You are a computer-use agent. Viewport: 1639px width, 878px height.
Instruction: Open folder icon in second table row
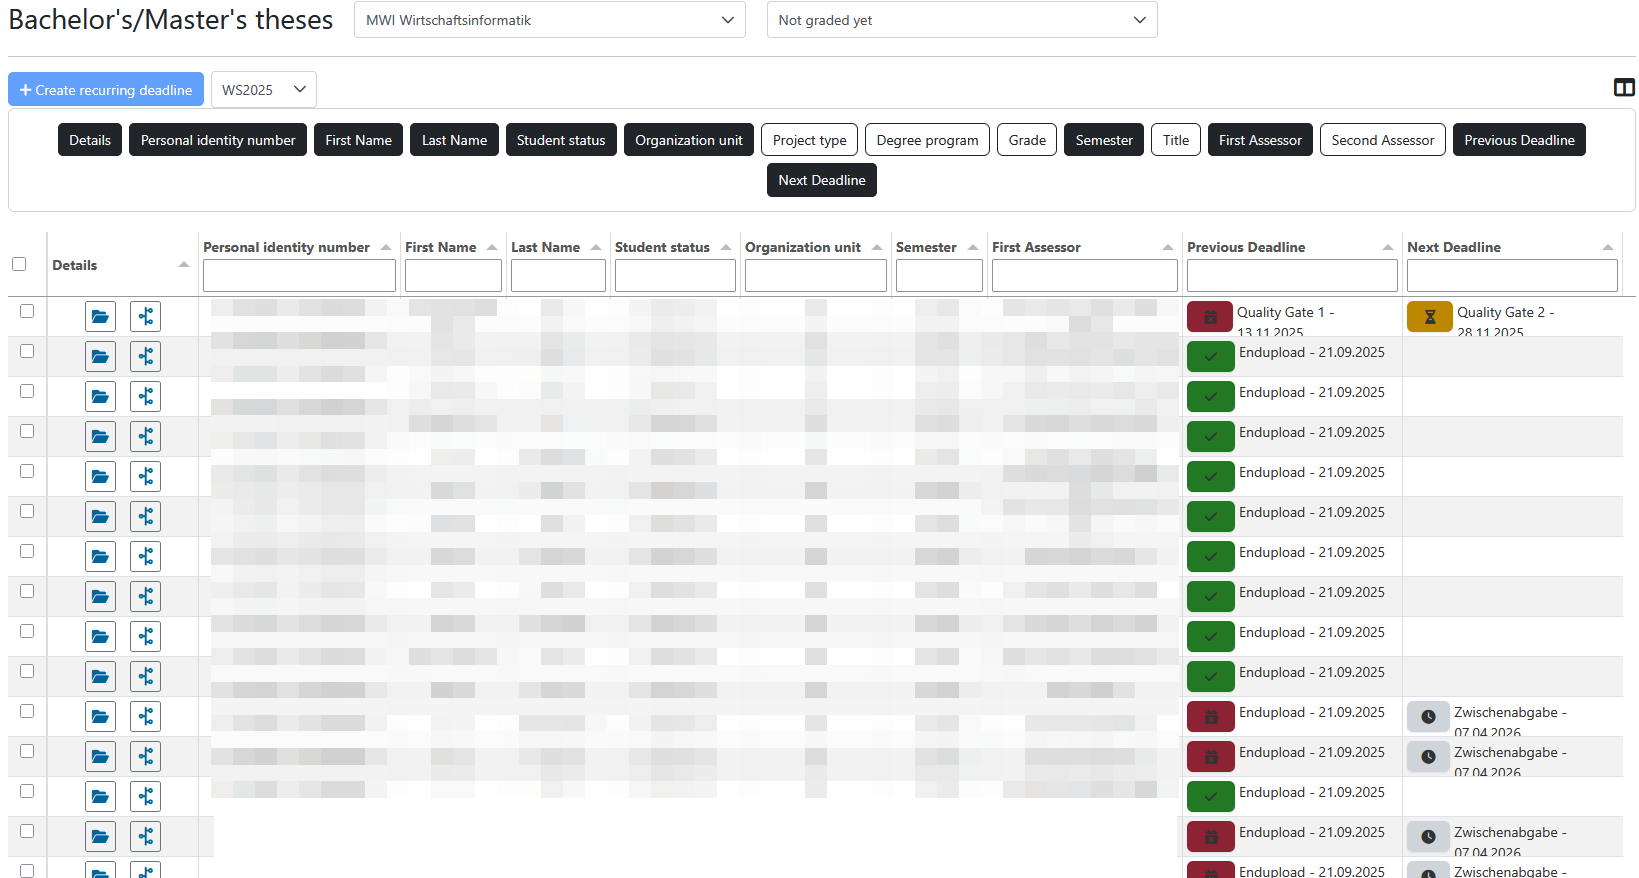[100, 357]
